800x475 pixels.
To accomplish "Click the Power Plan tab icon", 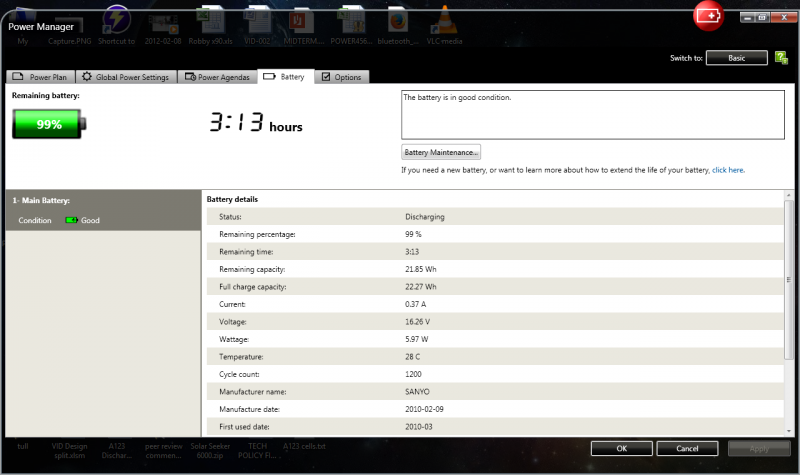I will coord(18,77).
